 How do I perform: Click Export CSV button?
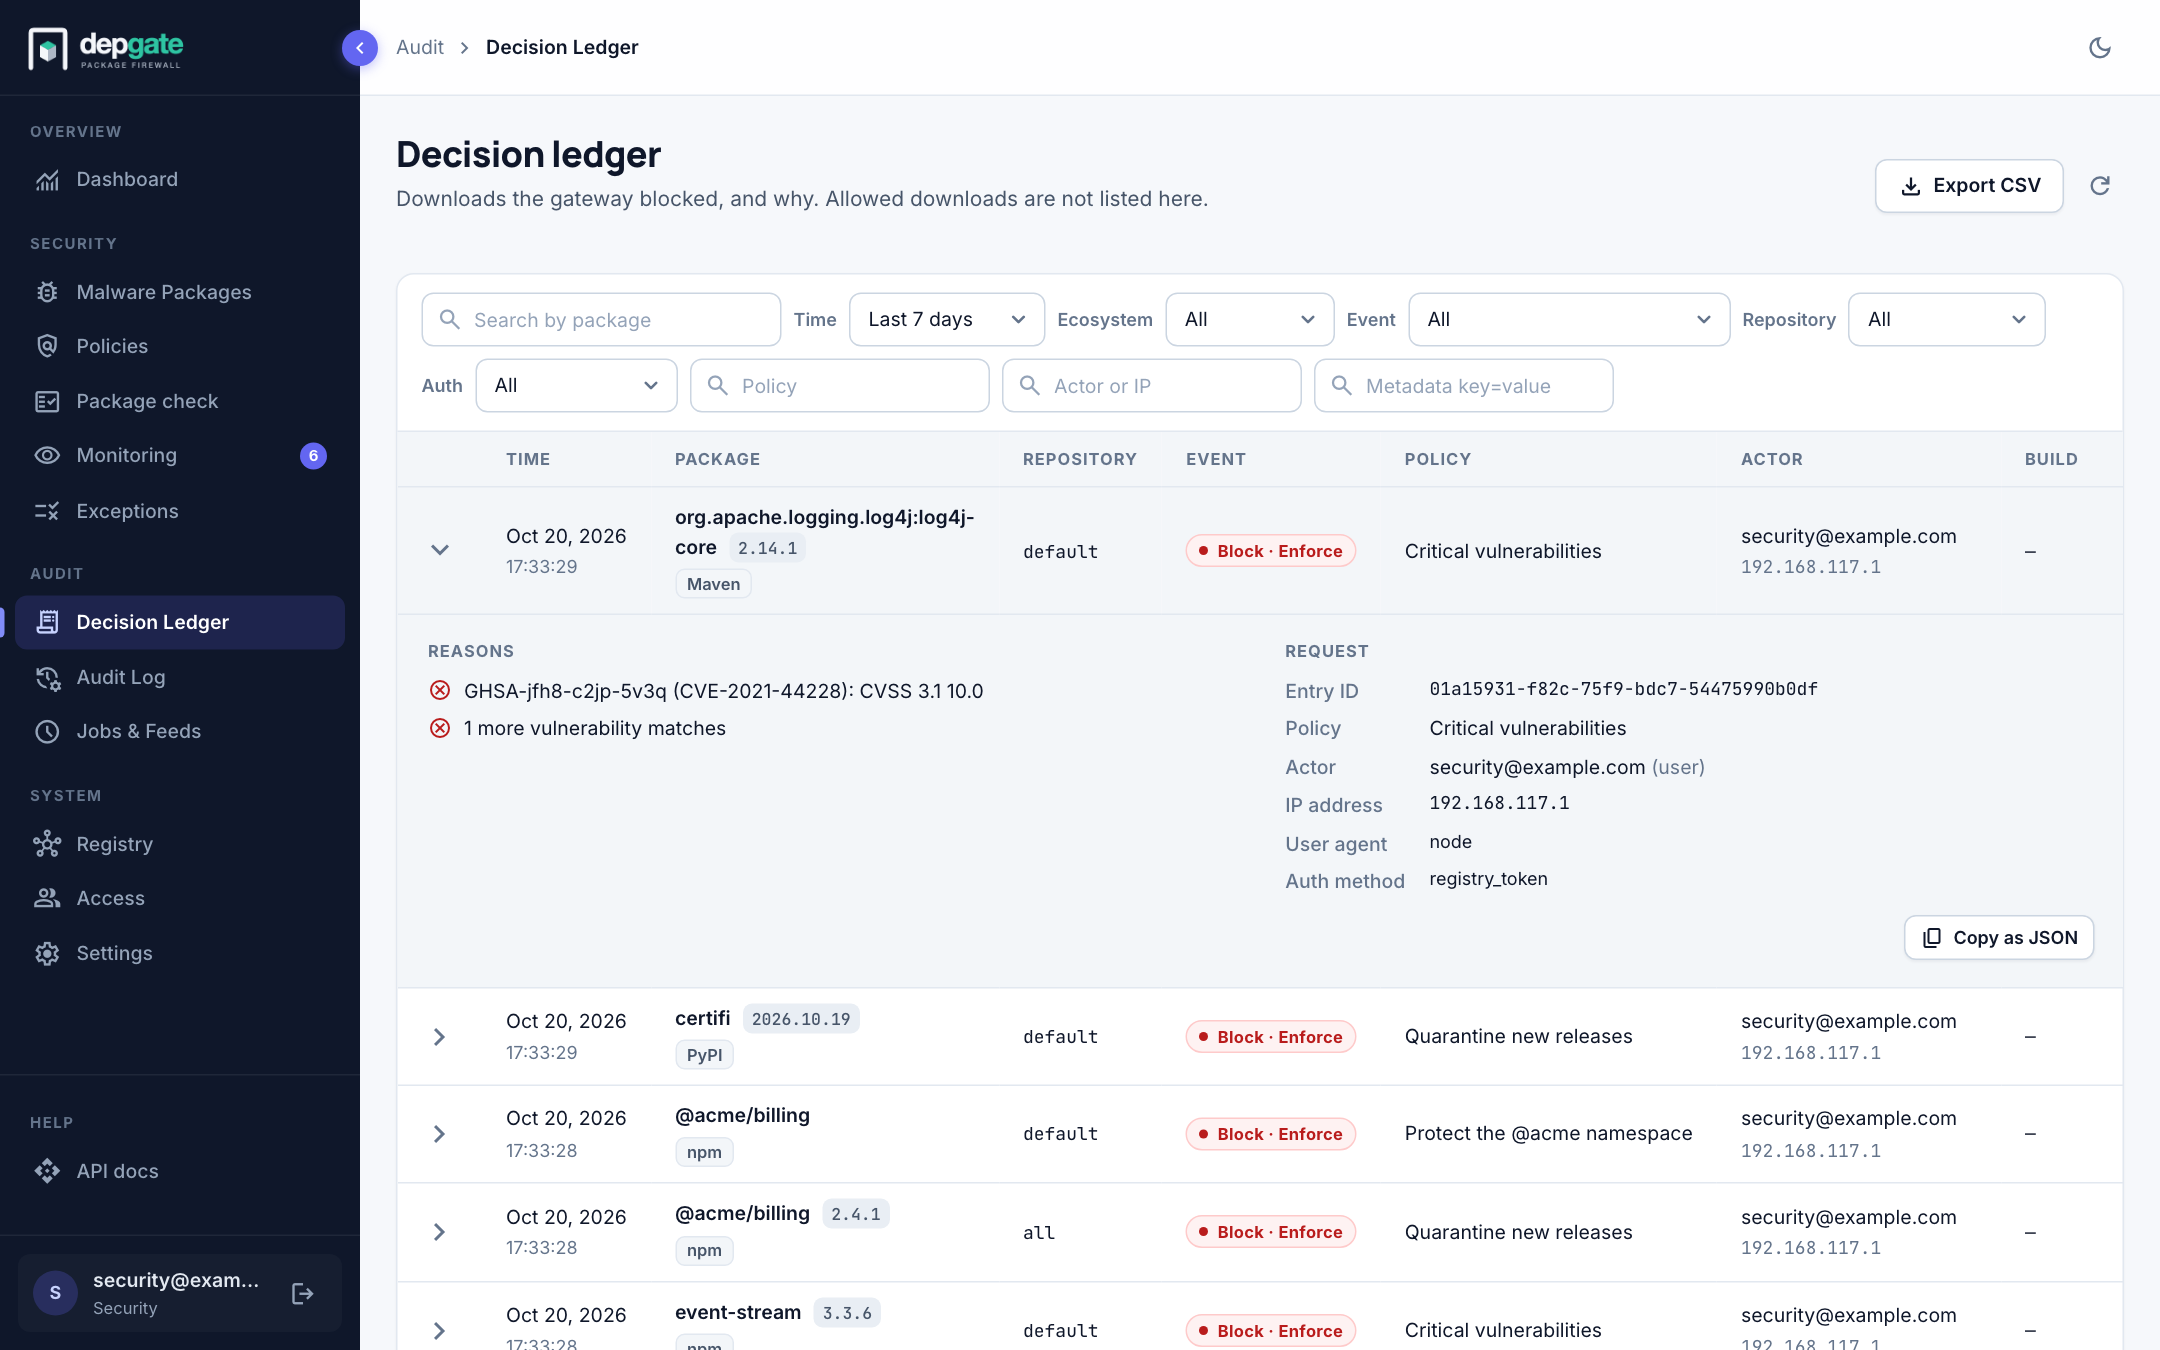pos(1968,186)
